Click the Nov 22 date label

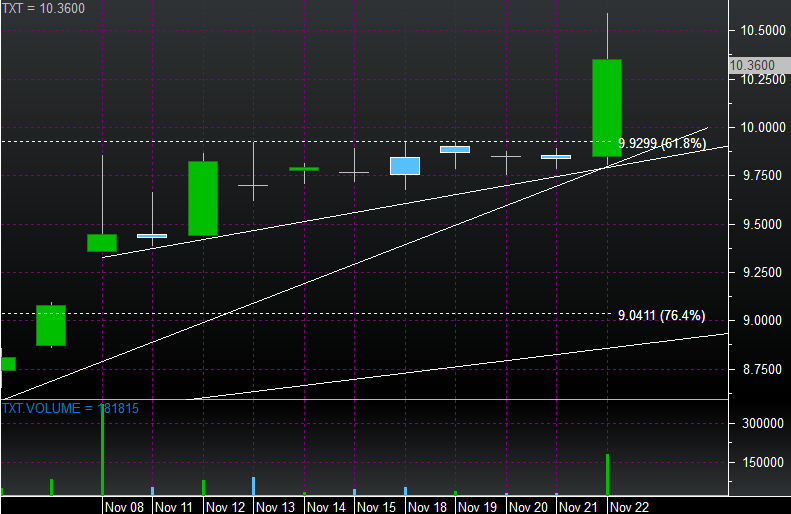point(634,506)
